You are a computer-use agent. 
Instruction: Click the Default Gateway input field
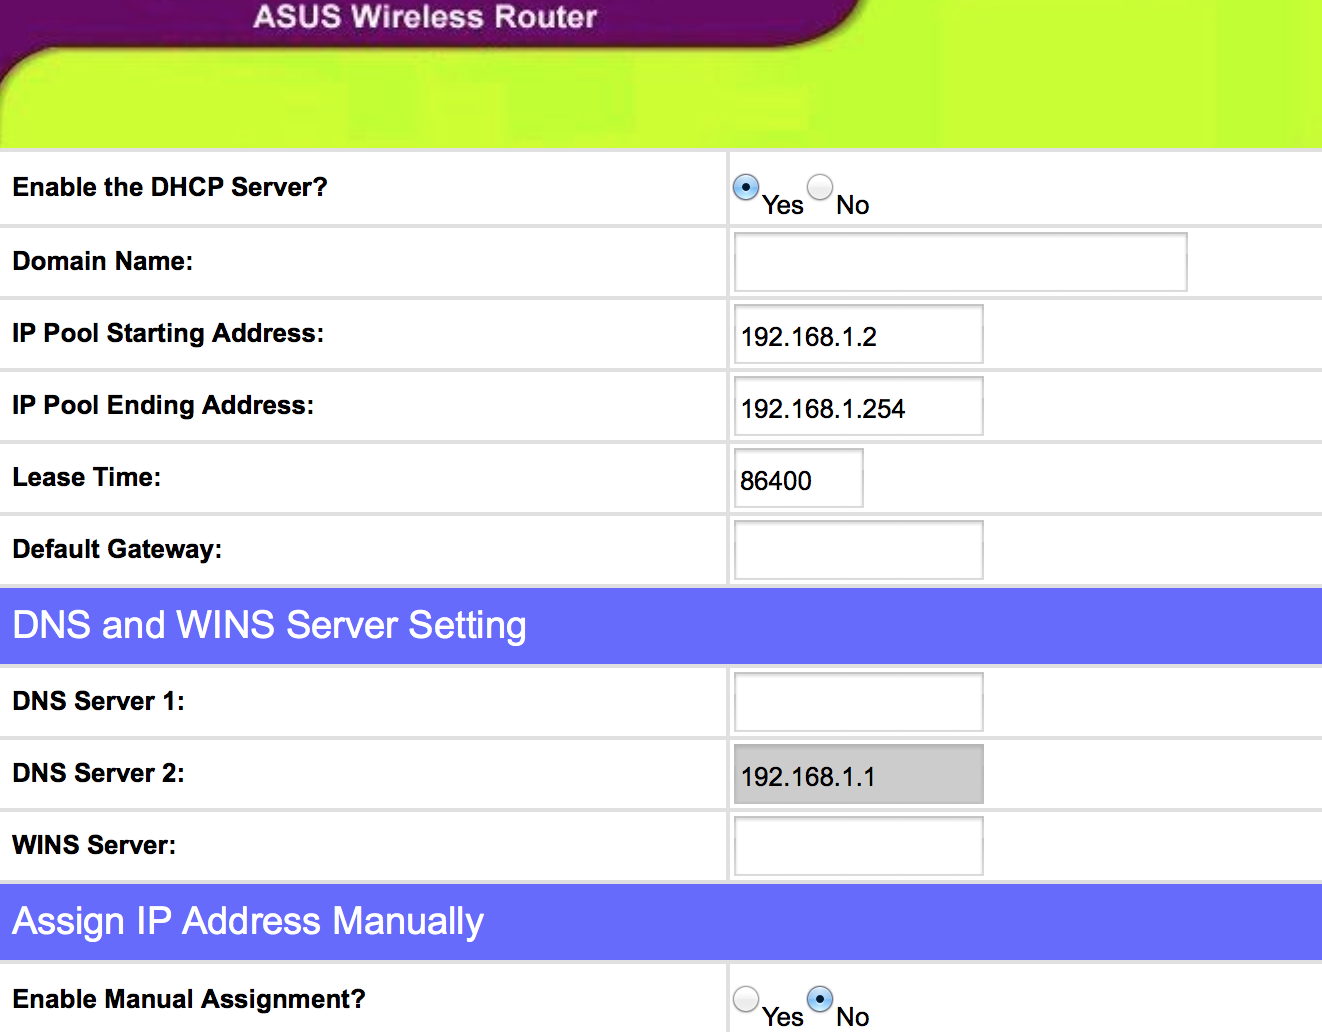pos(858,550)
